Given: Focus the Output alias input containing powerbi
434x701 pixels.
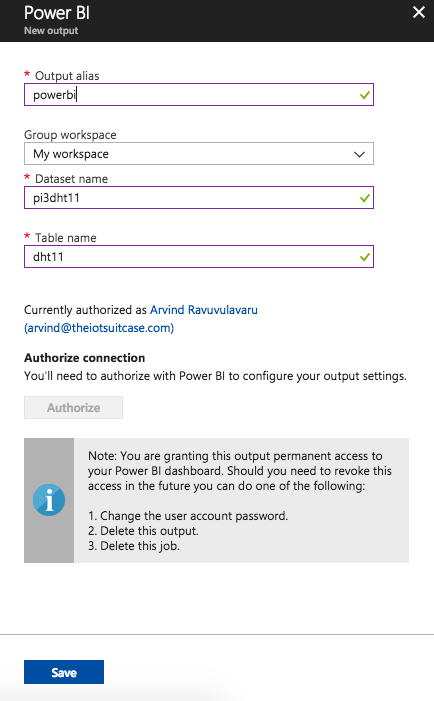Looking at the screenshot, I should (199, 95).
